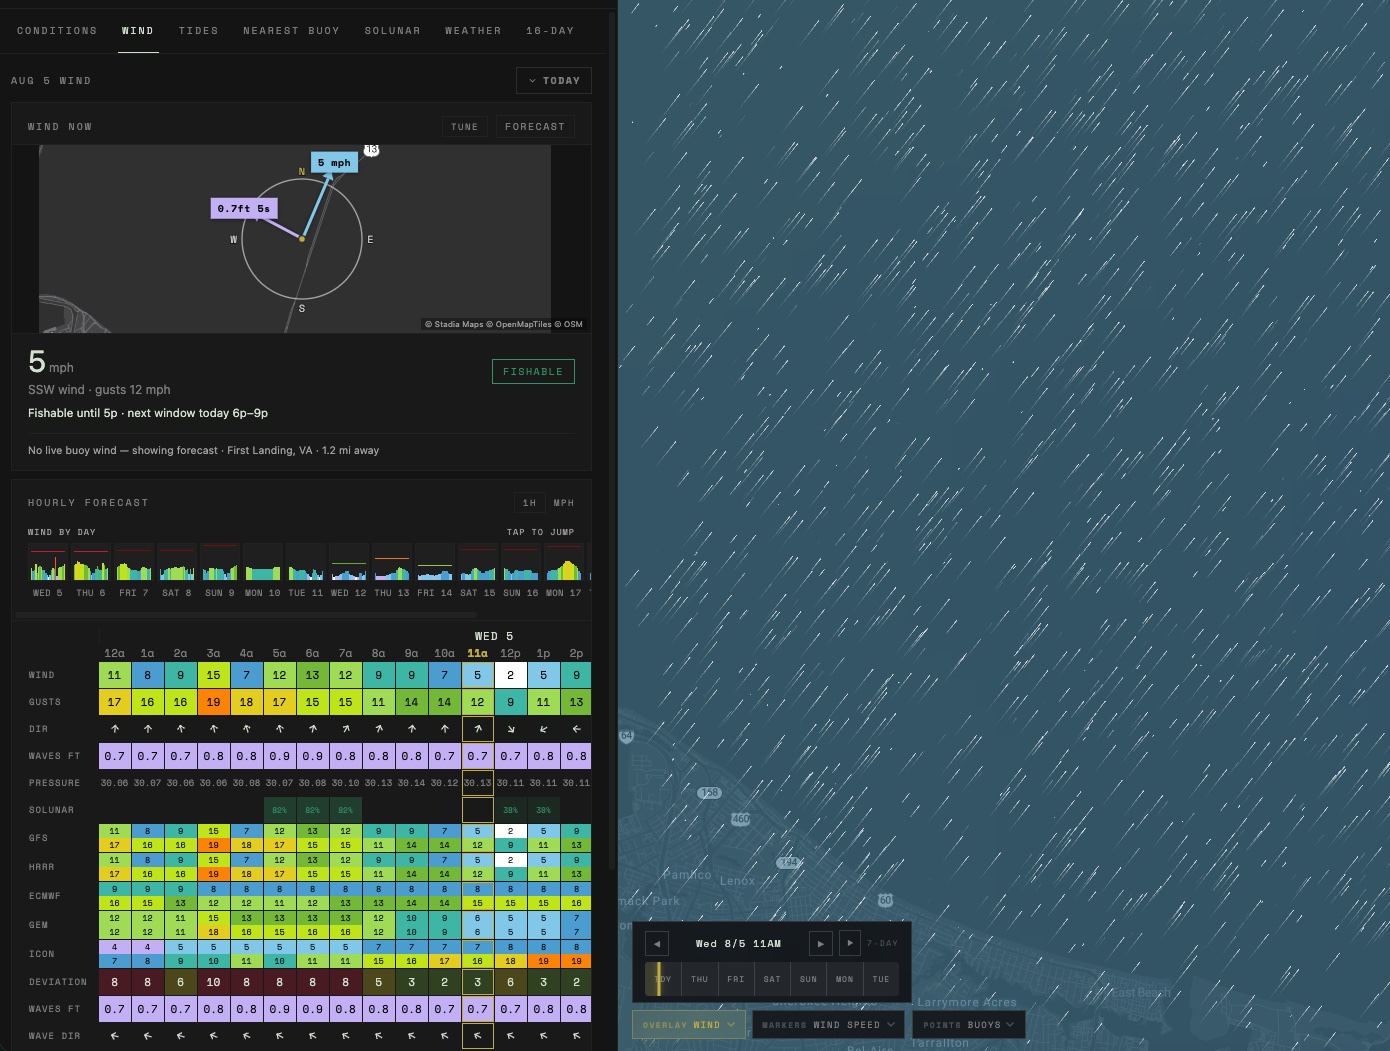Click the FORECAST button
This screenshot has height=1051, width=1390.
pos(535,127)
